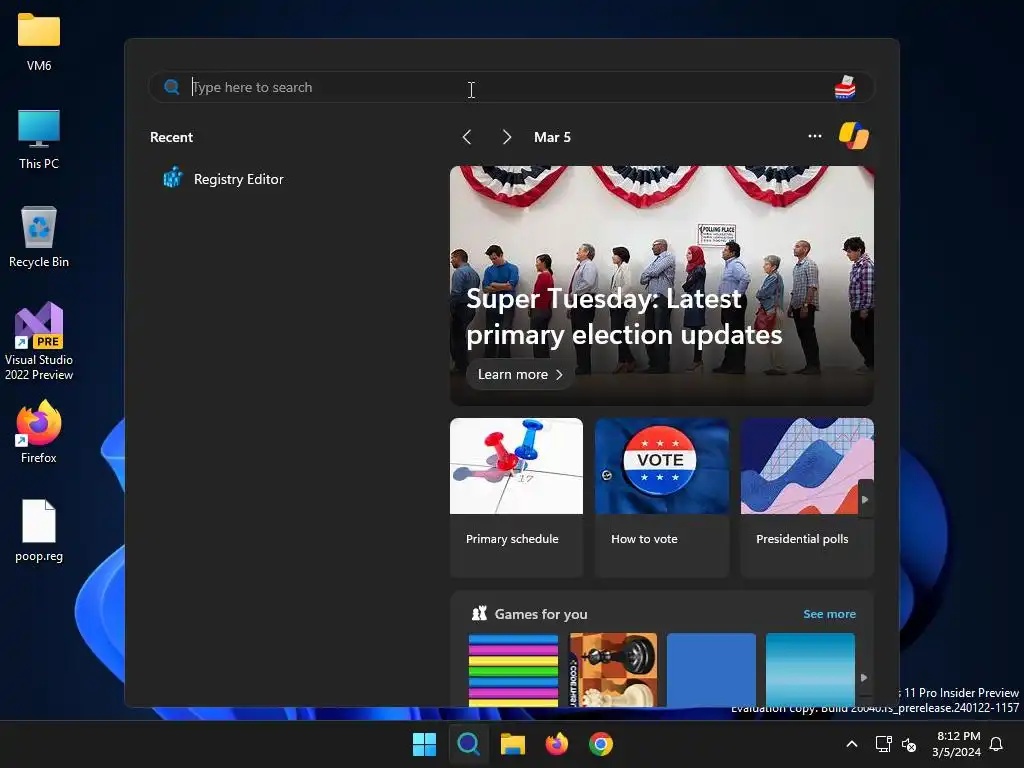Launch Firefox from the taskbar
The height and width of the screenshot is (768, 1024).
point(556,744)
